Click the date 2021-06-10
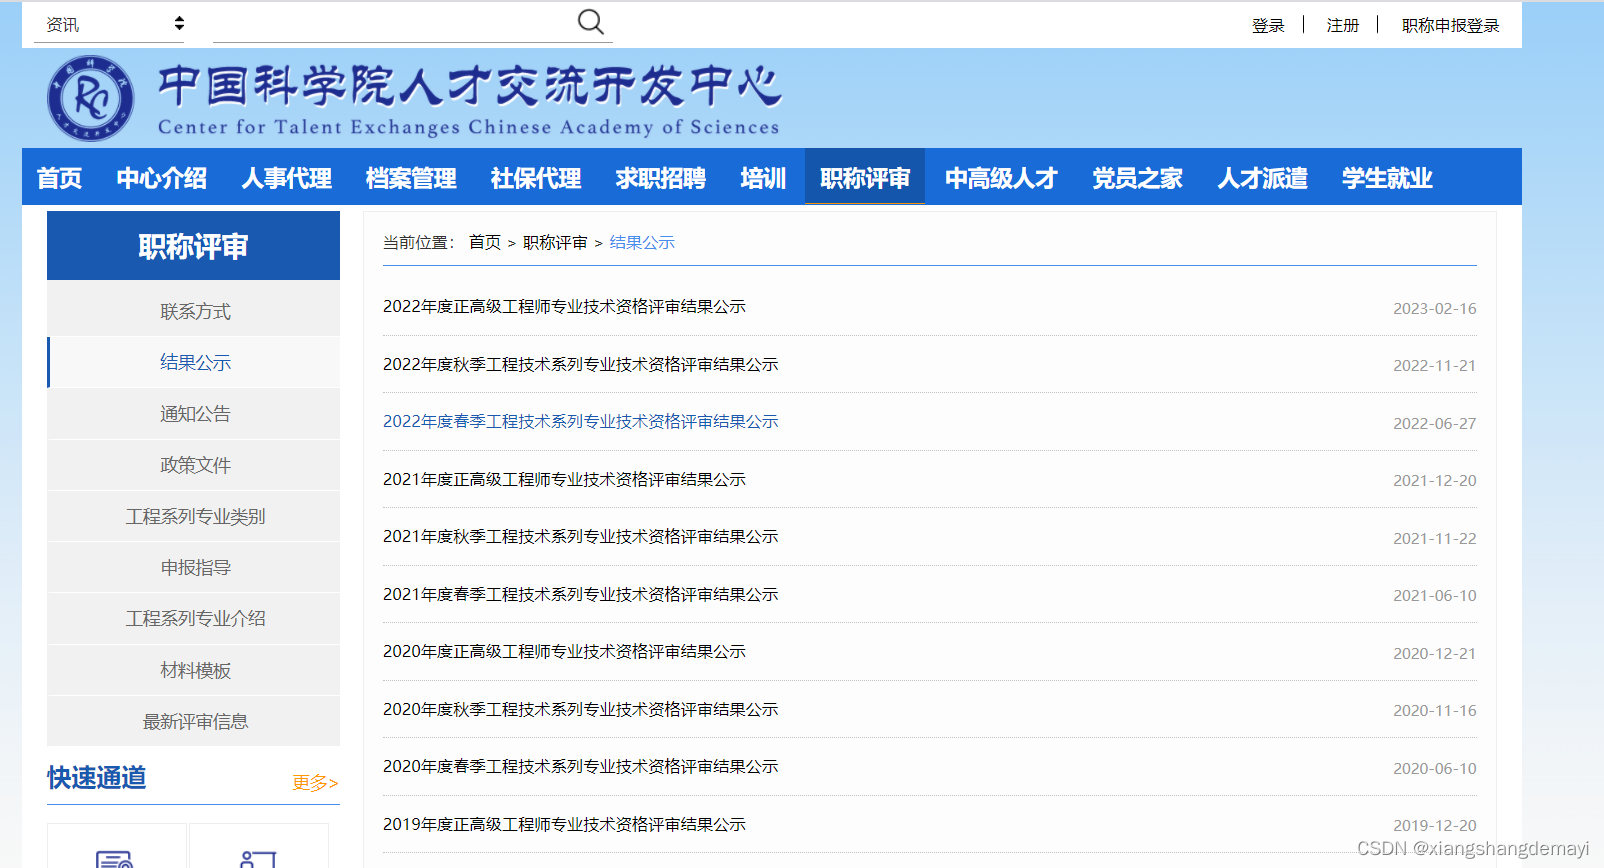The image size is (1604, 868). [1434, 596]
